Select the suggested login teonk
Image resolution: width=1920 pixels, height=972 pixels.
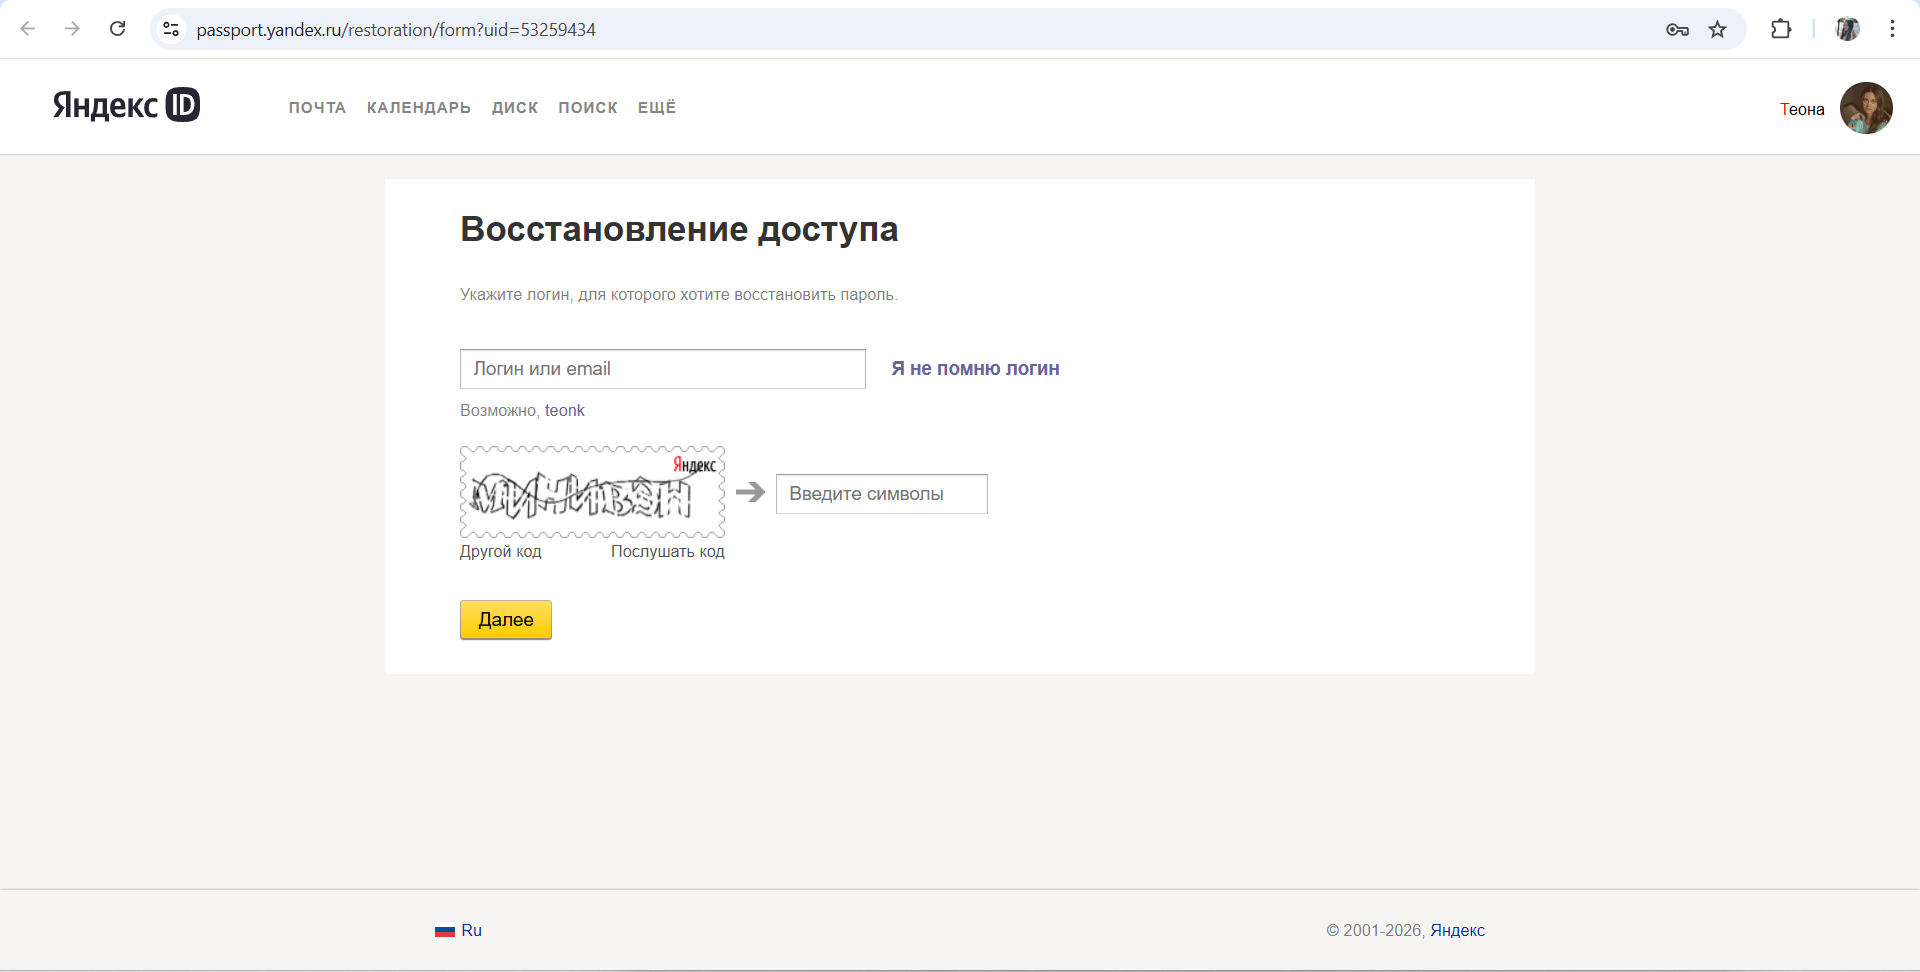tap(564, 410)
